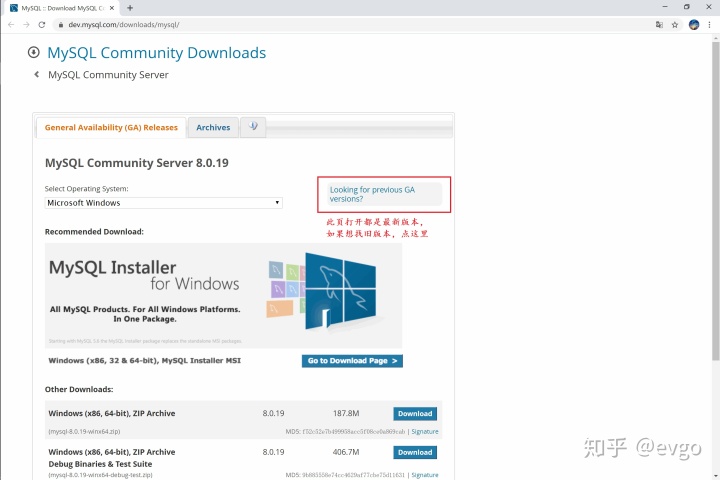
Task: Click the Go to Download Page button
Action: click(352, 361)
